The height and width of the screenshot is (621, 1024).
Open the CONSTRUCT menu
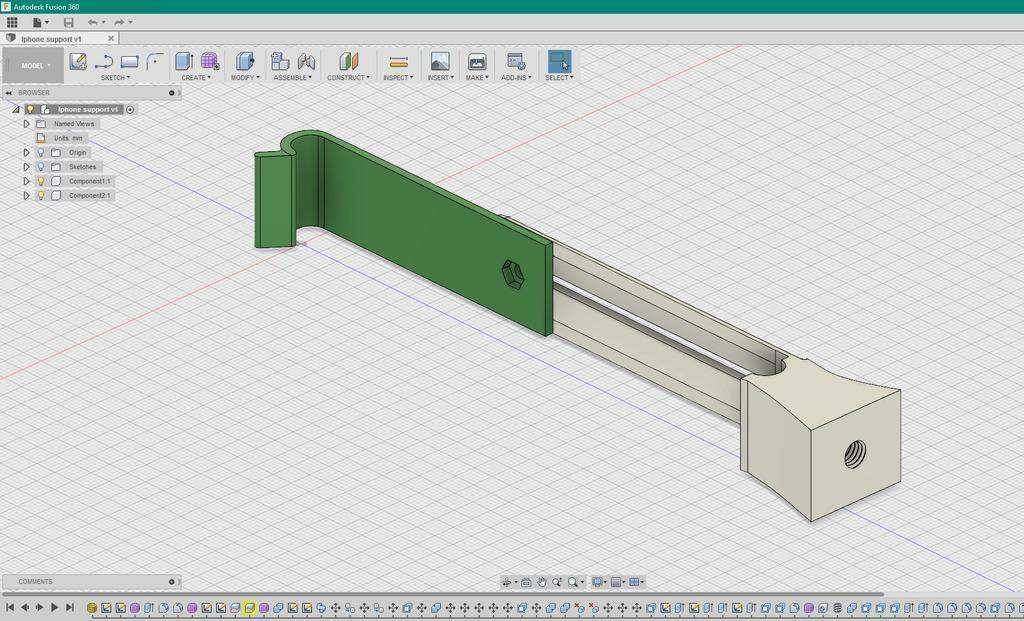click(x=348, y=78)
